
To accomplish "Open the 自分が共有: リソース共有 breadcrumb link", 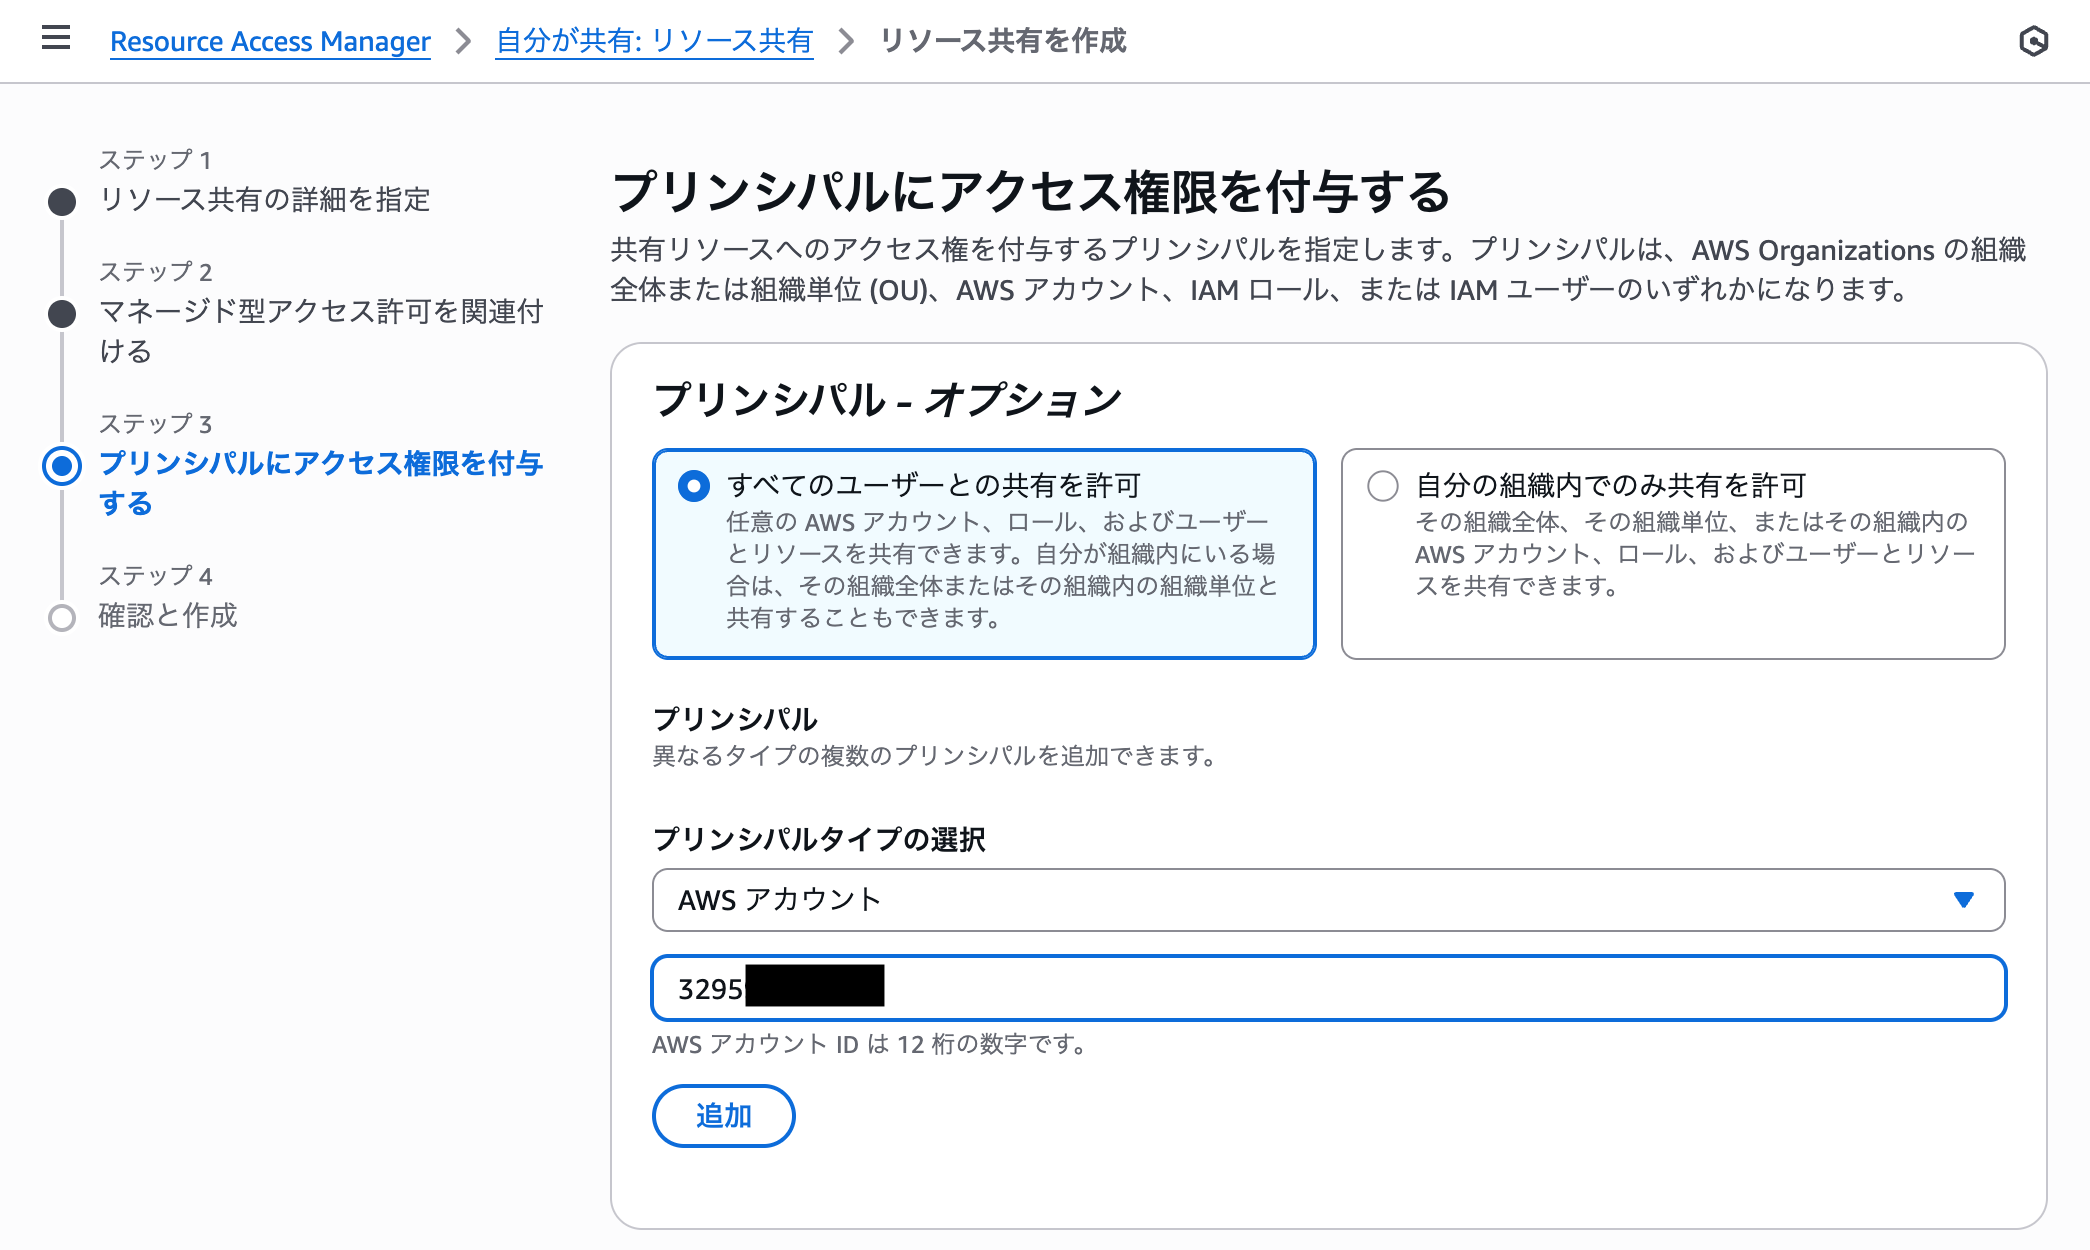I will pos(655,42).
